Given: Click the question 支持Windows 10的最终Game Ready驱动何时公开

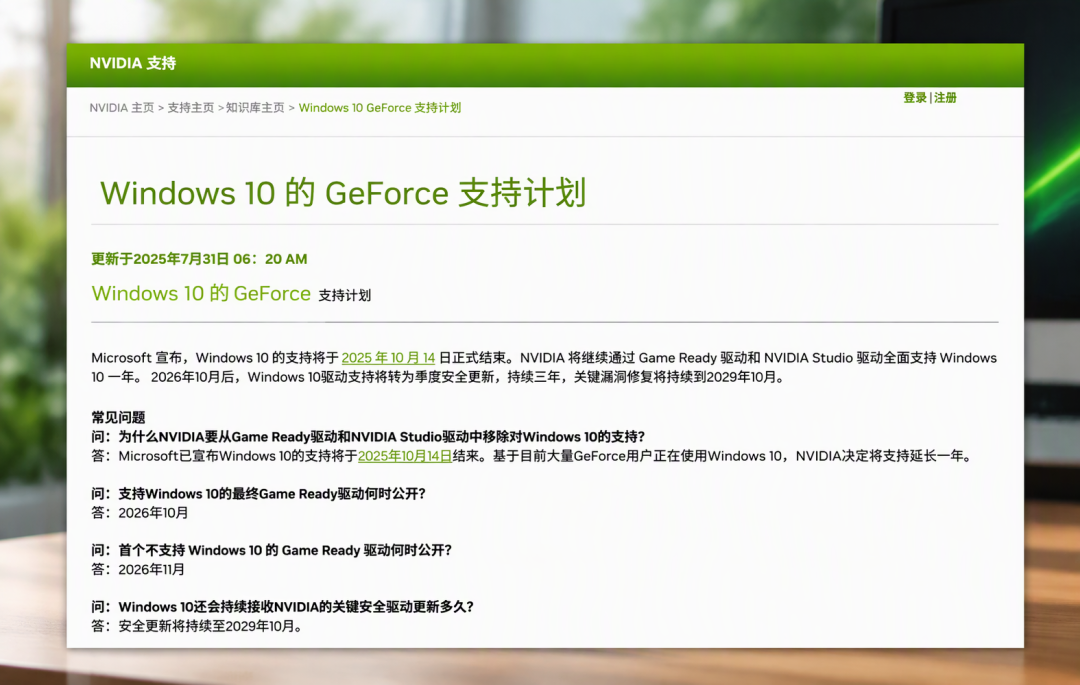Looking at the screenshot, I should [259, 494].
